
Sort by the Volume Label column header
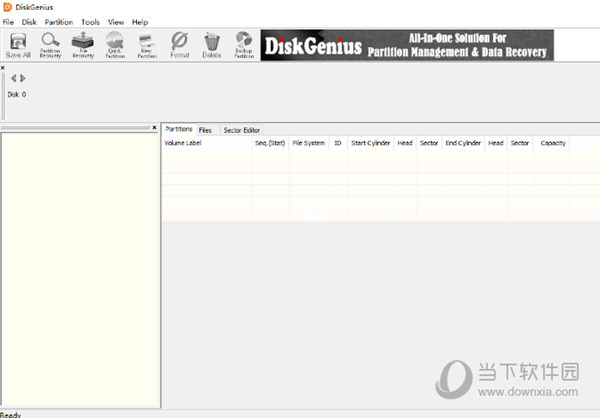click(183, 143)
